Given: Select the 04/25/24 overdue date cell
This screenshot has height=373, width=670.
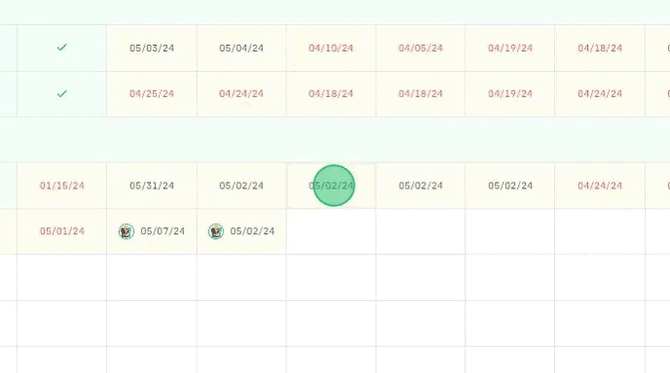Looking at the screenshot, I should [152, 94].
